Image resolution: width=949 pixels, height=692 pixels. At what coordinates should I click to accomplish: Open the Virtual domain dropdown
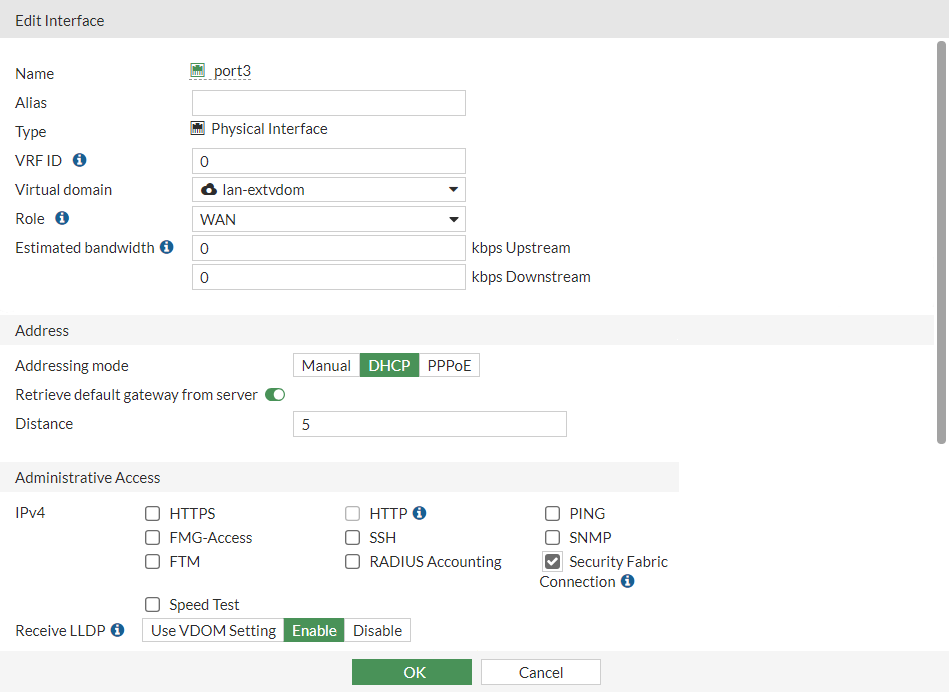[x=328, y=189]
